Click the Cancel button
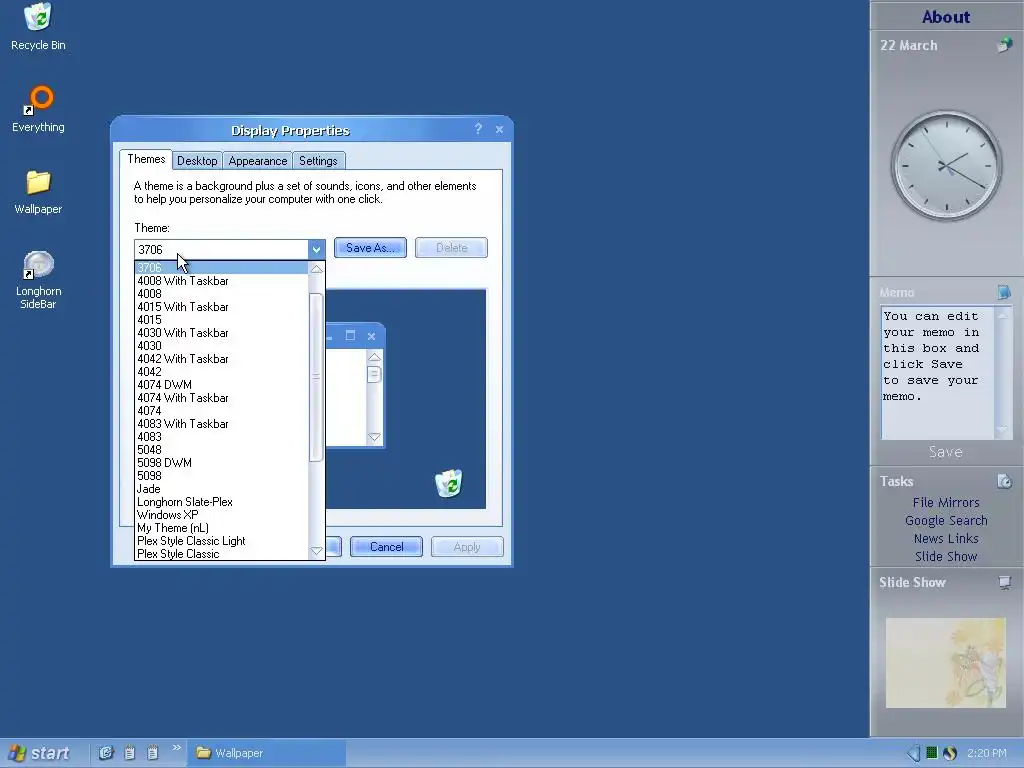The height and width of the screenshot is (768, 1024). point(387,547)
